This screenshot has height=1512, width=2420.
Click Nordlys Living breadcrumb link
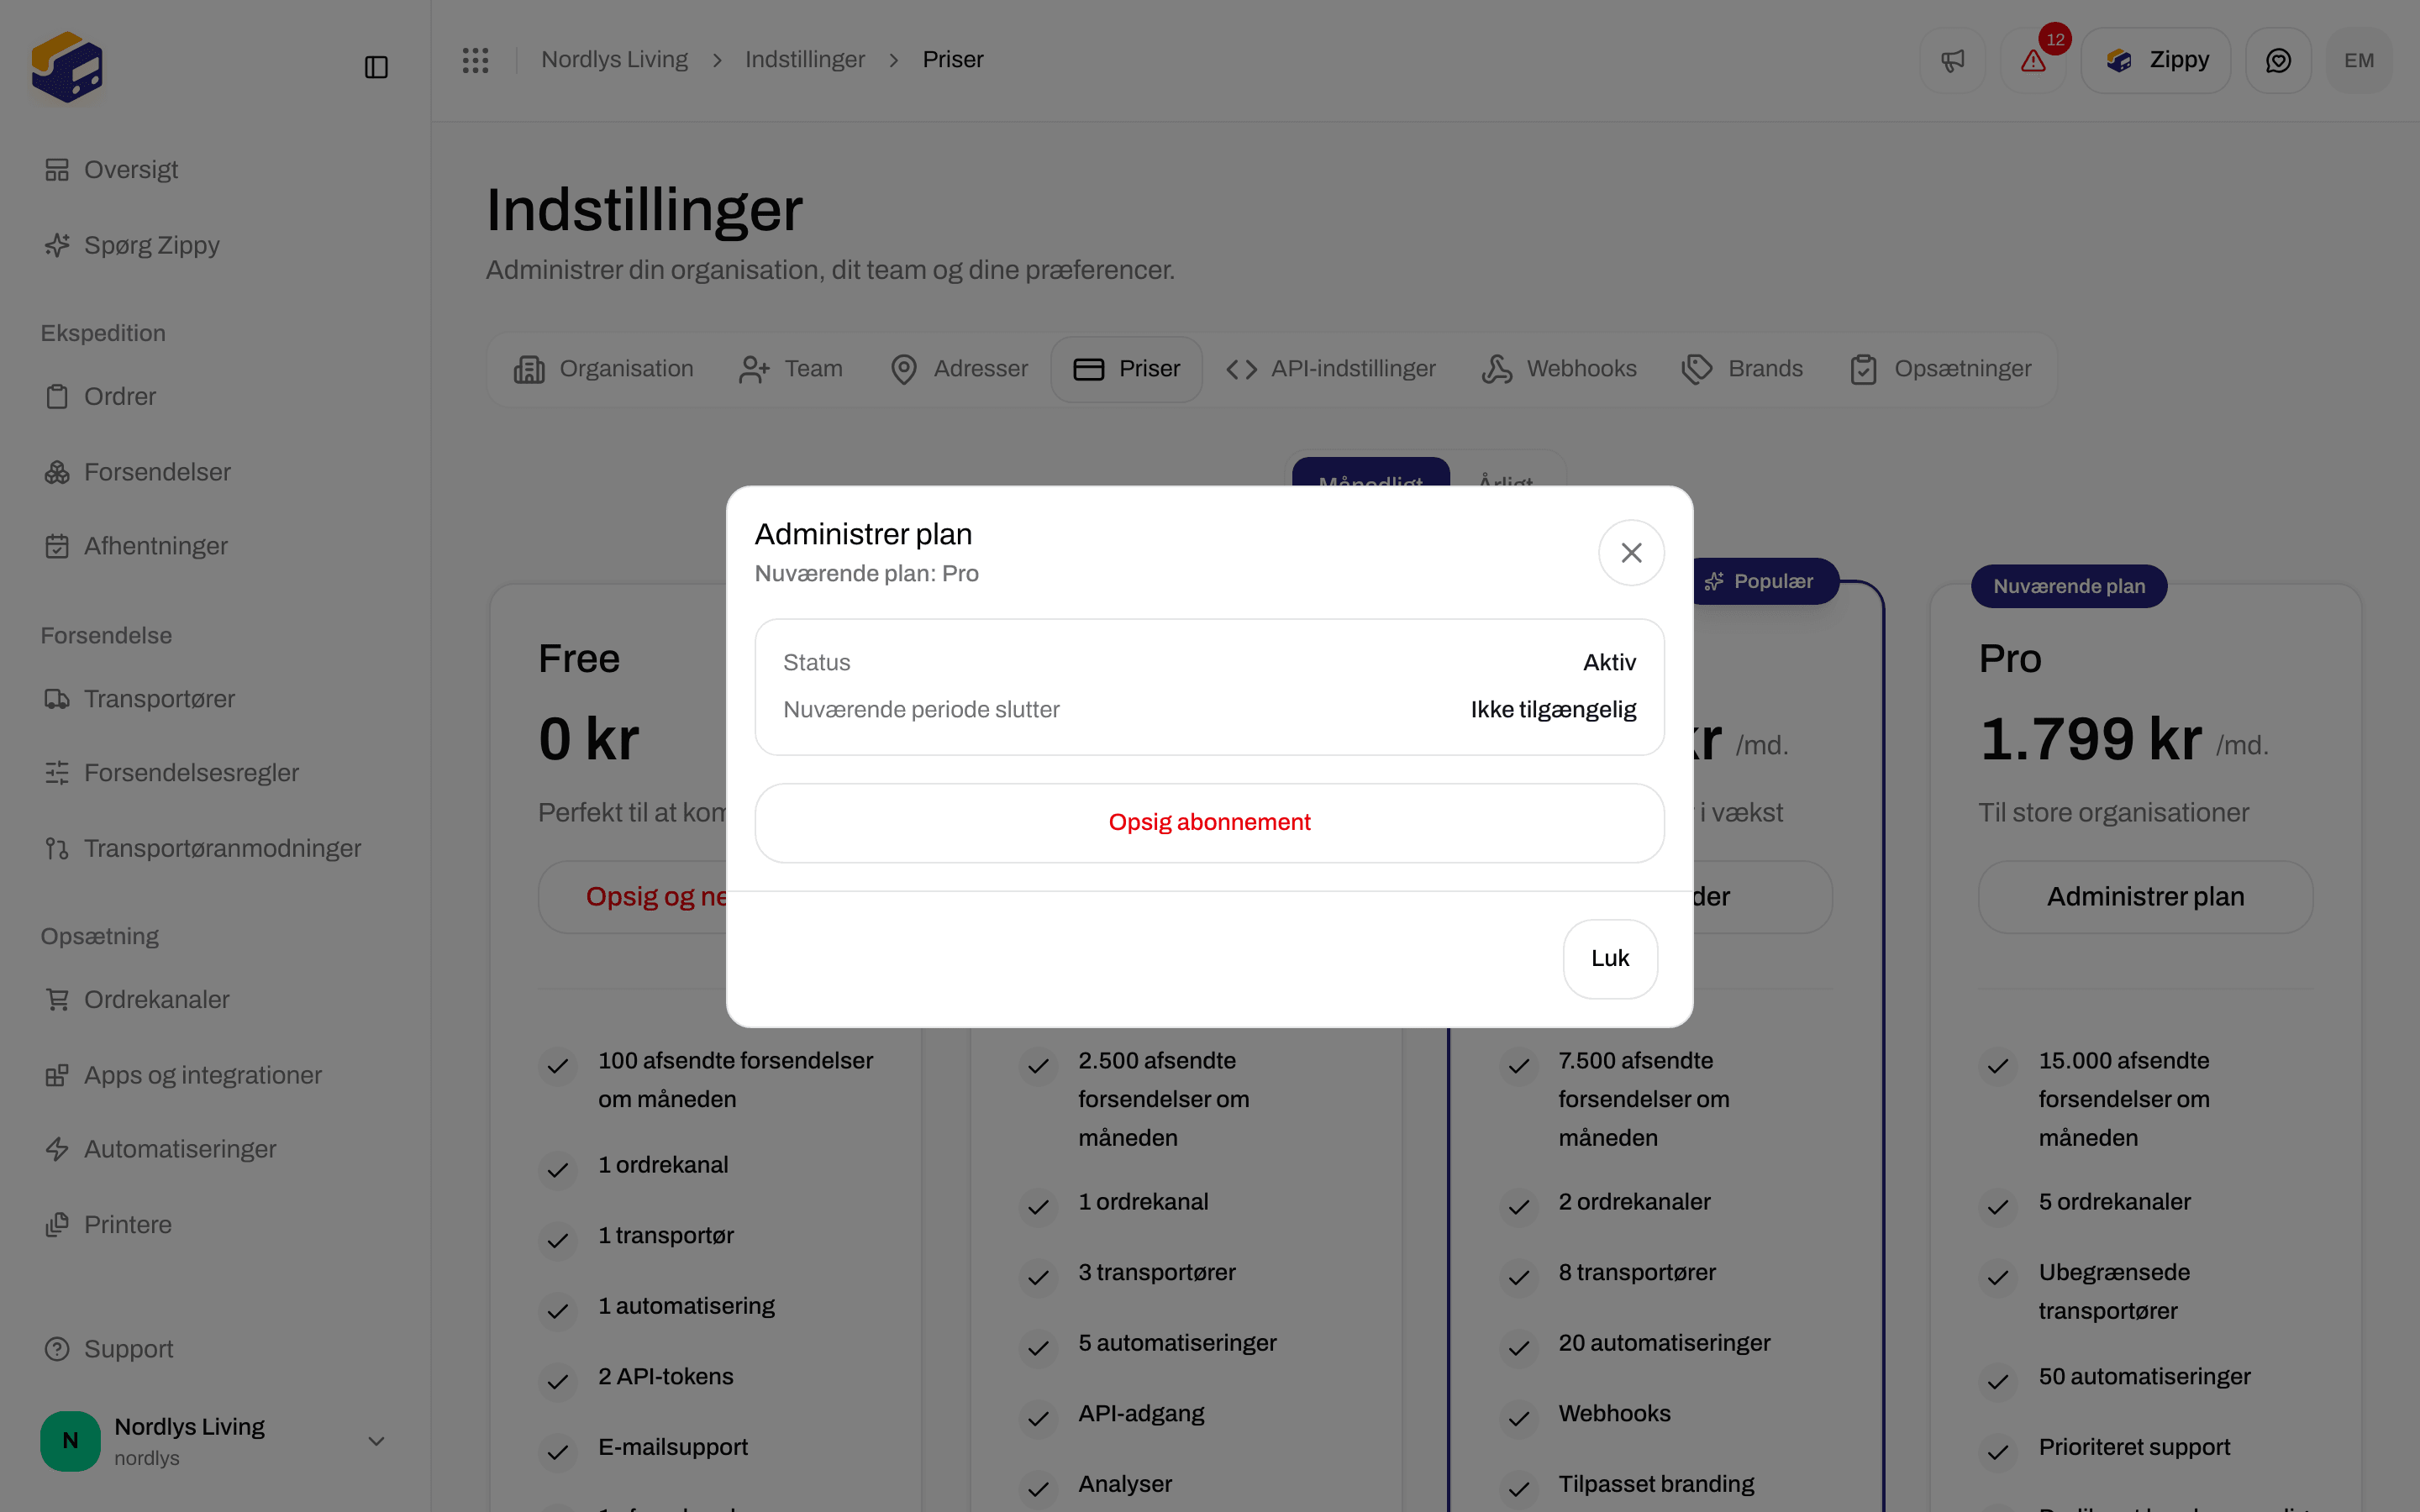(x=614, y=60)
